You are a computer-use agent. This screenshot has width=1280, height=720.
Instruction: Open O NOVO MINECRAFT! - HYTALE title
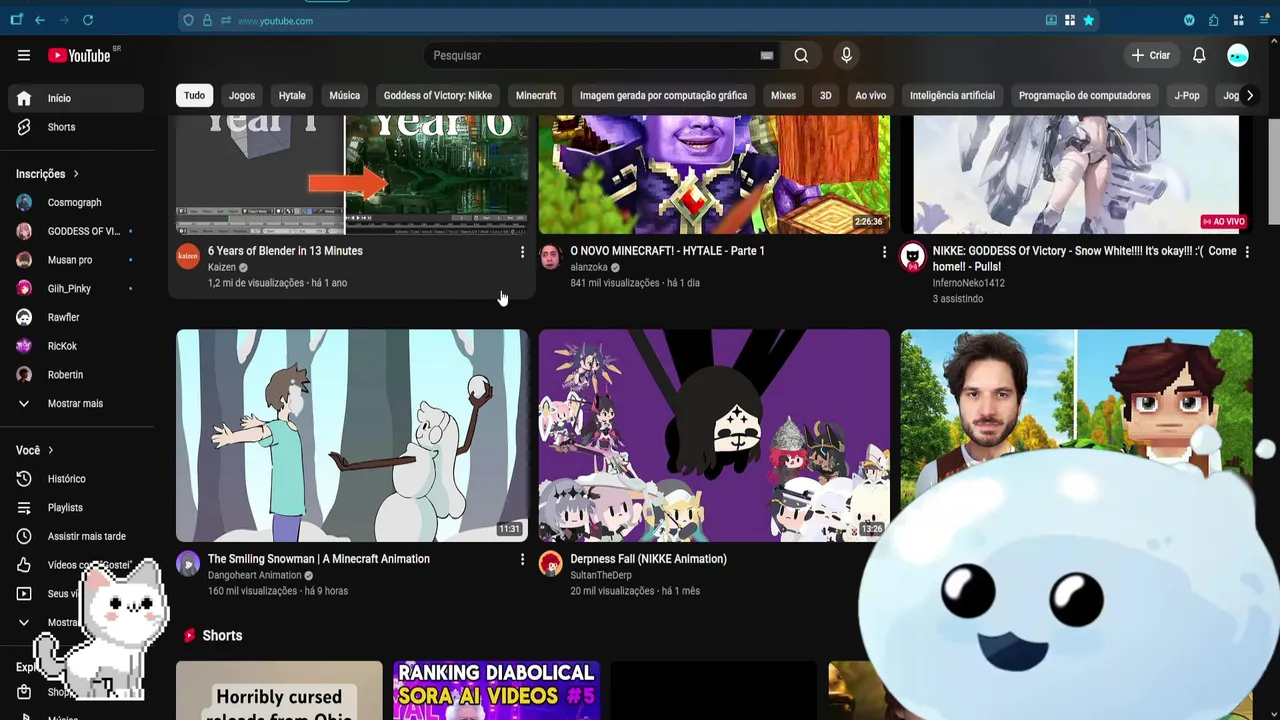(667, 251)
